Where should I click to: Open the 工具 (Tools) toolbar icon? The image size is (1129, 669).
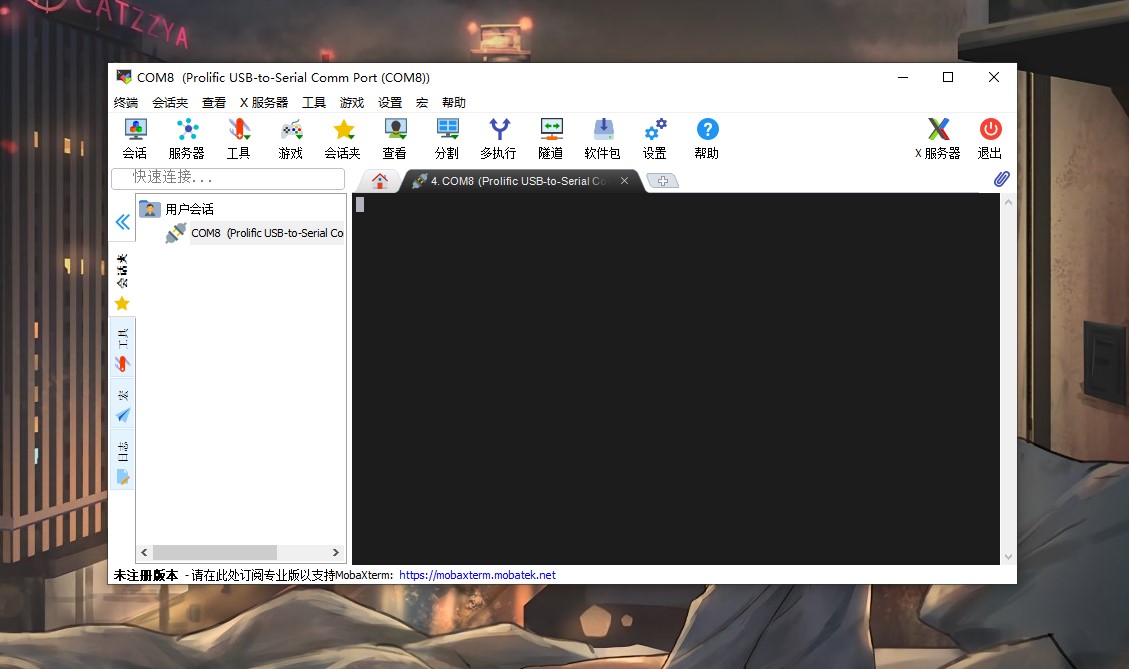[x=238, y=139]
